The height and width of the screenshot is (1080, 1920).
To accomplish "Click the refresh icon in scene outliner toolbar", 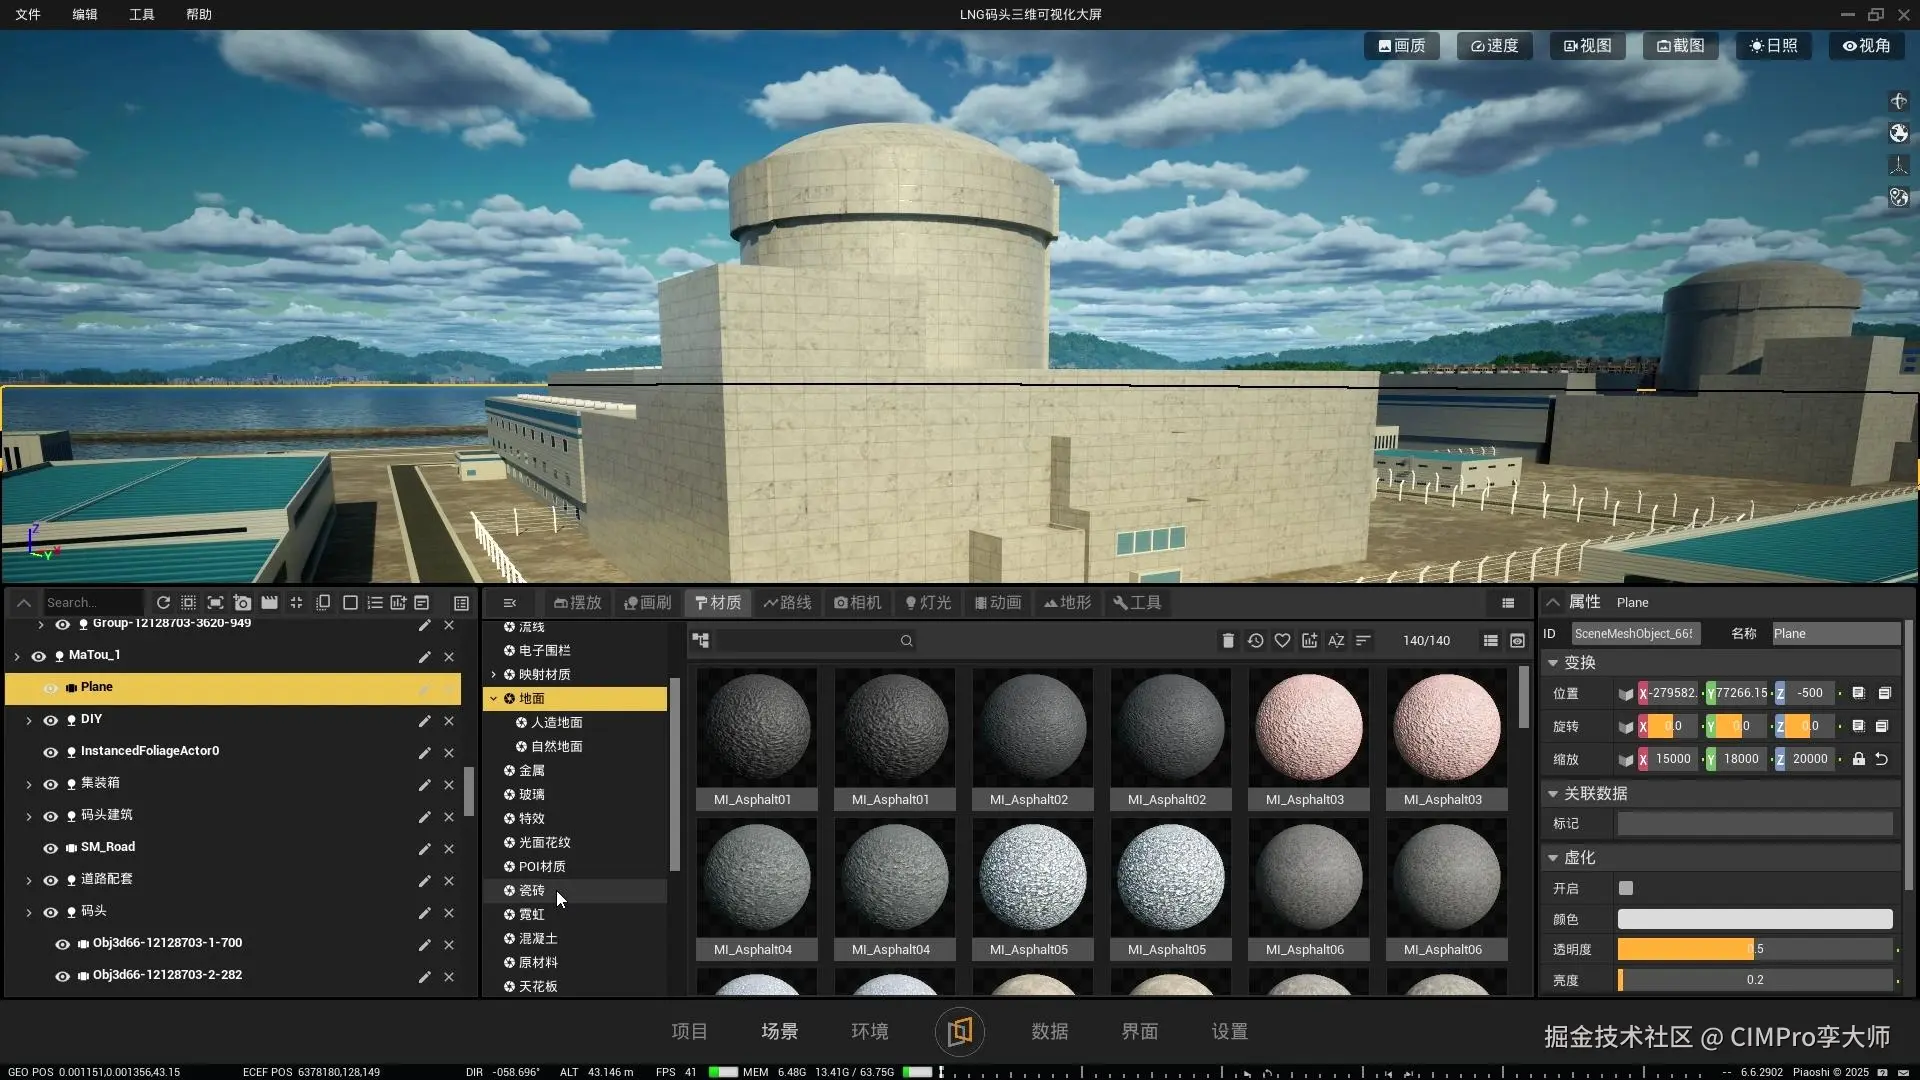I will (163, 603).
